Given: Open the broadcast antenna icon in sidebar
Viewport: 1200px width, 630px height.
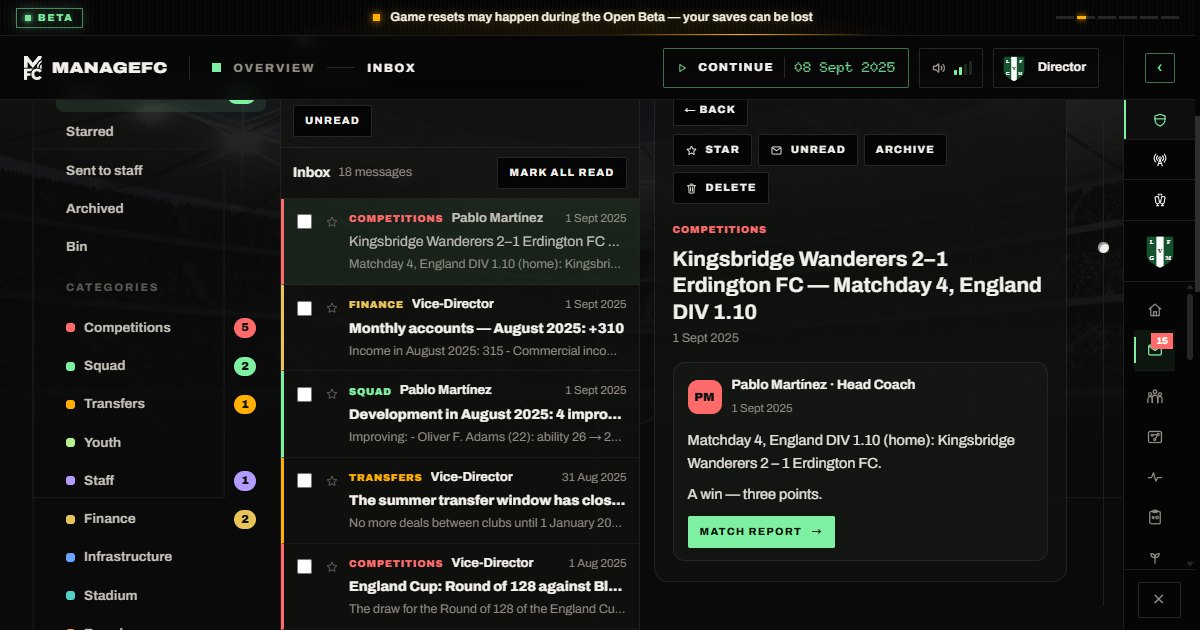Looking at the screenshot, I should pos(1159,159).
